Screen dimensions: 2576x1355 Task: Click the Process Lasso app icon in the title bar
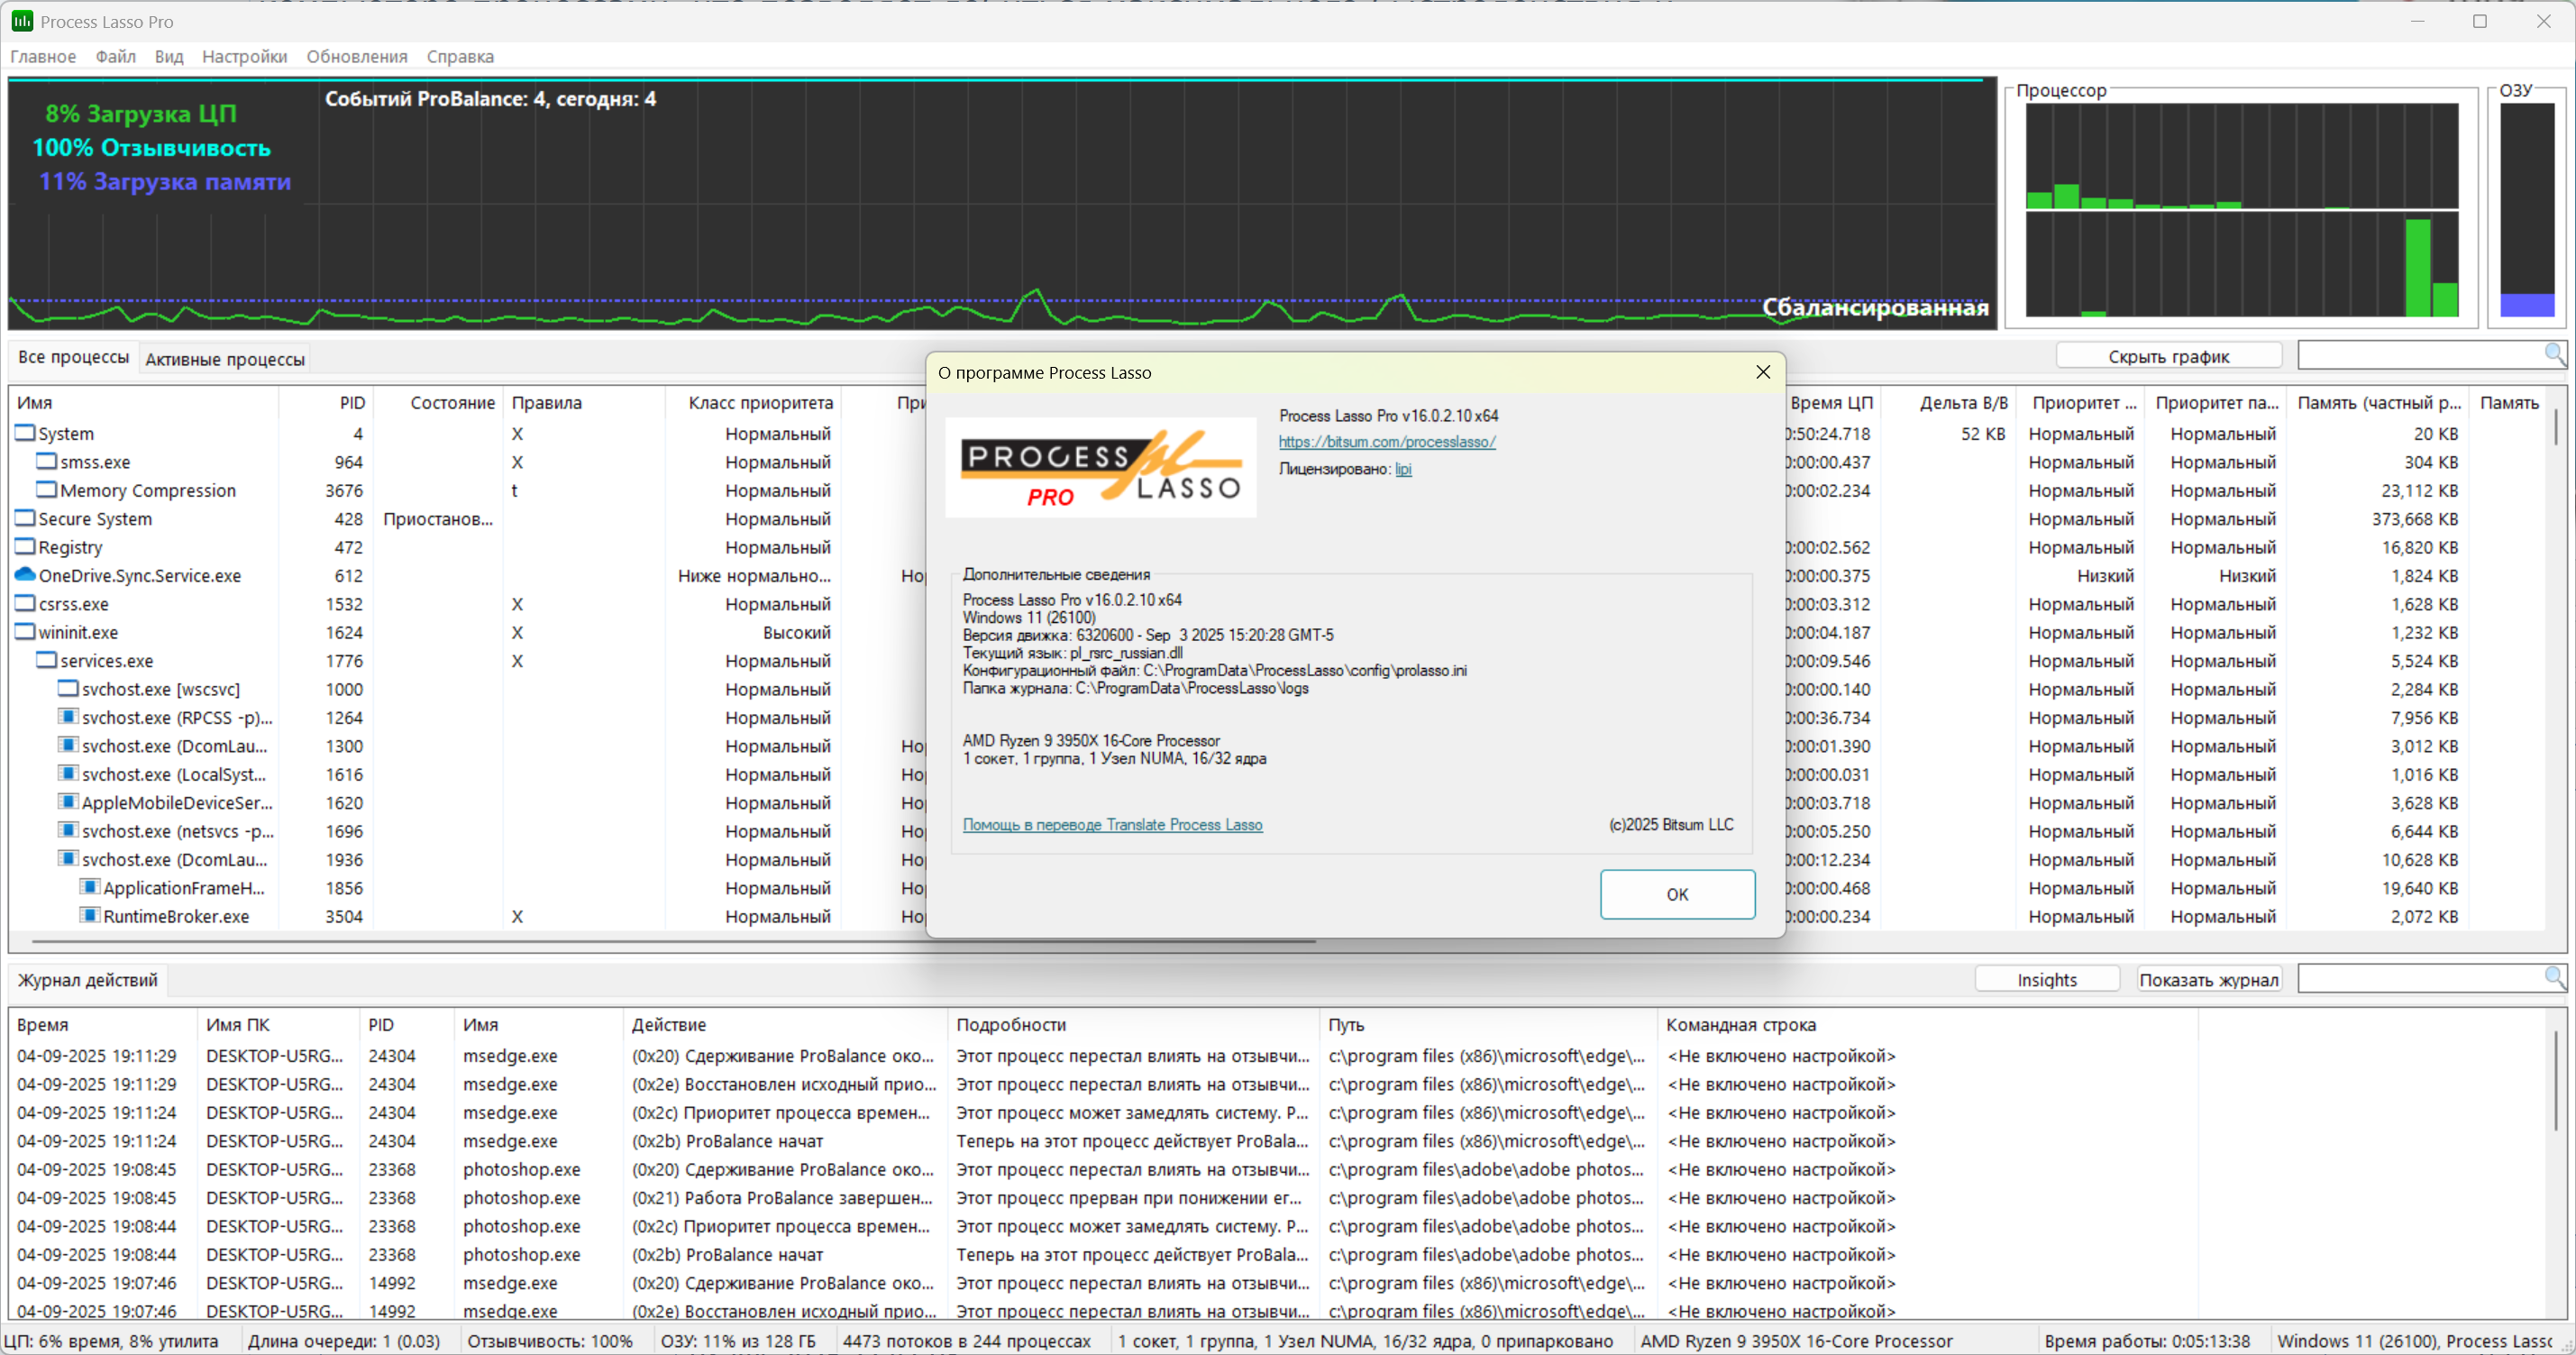(21, 21)
